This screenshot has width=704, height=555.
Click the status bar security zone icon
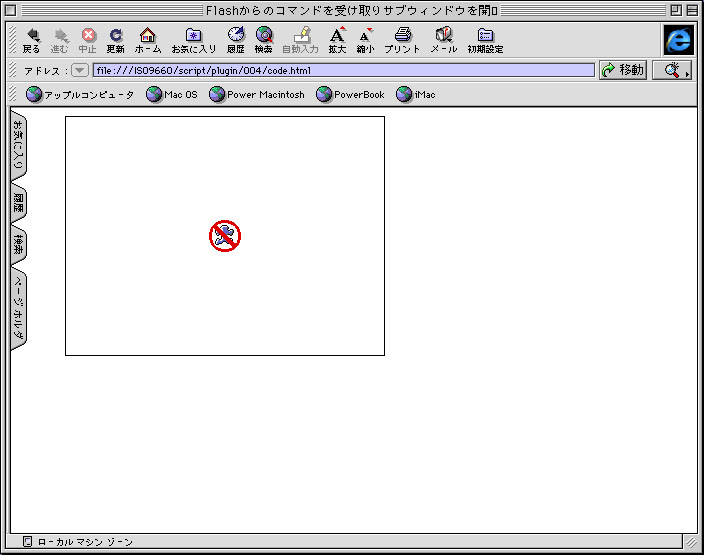[x=27, y=542]
